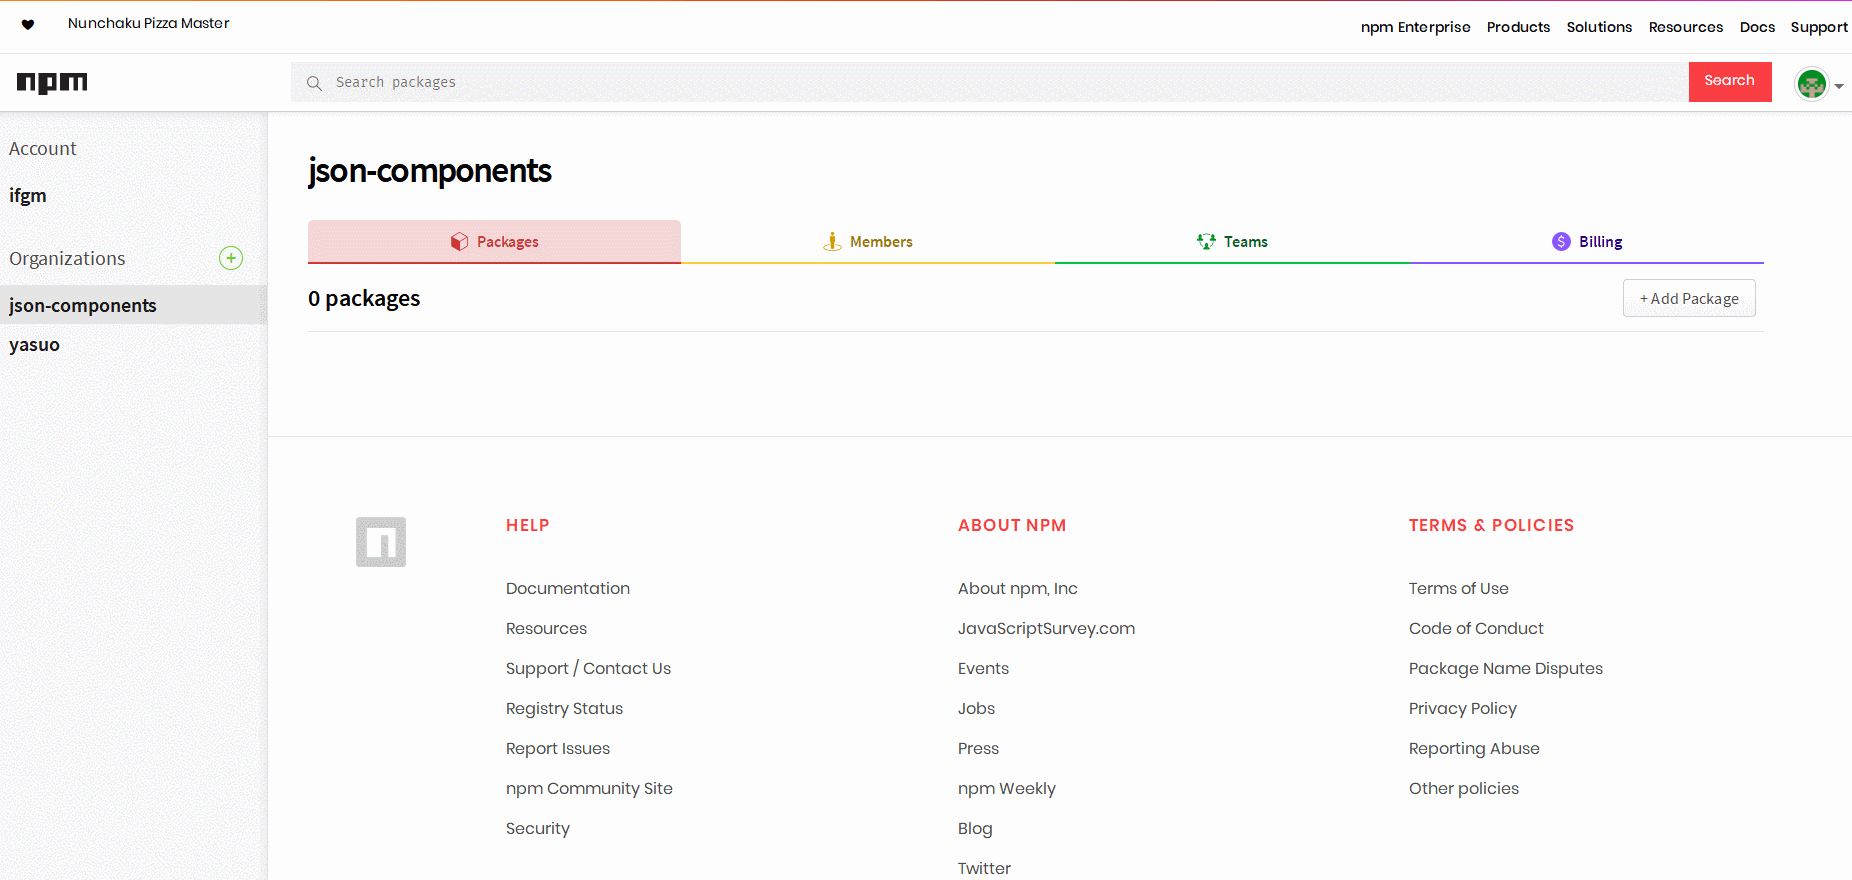The image size is (1852, 880).
Task: Open the Events footer link
Action: point(983,668)
